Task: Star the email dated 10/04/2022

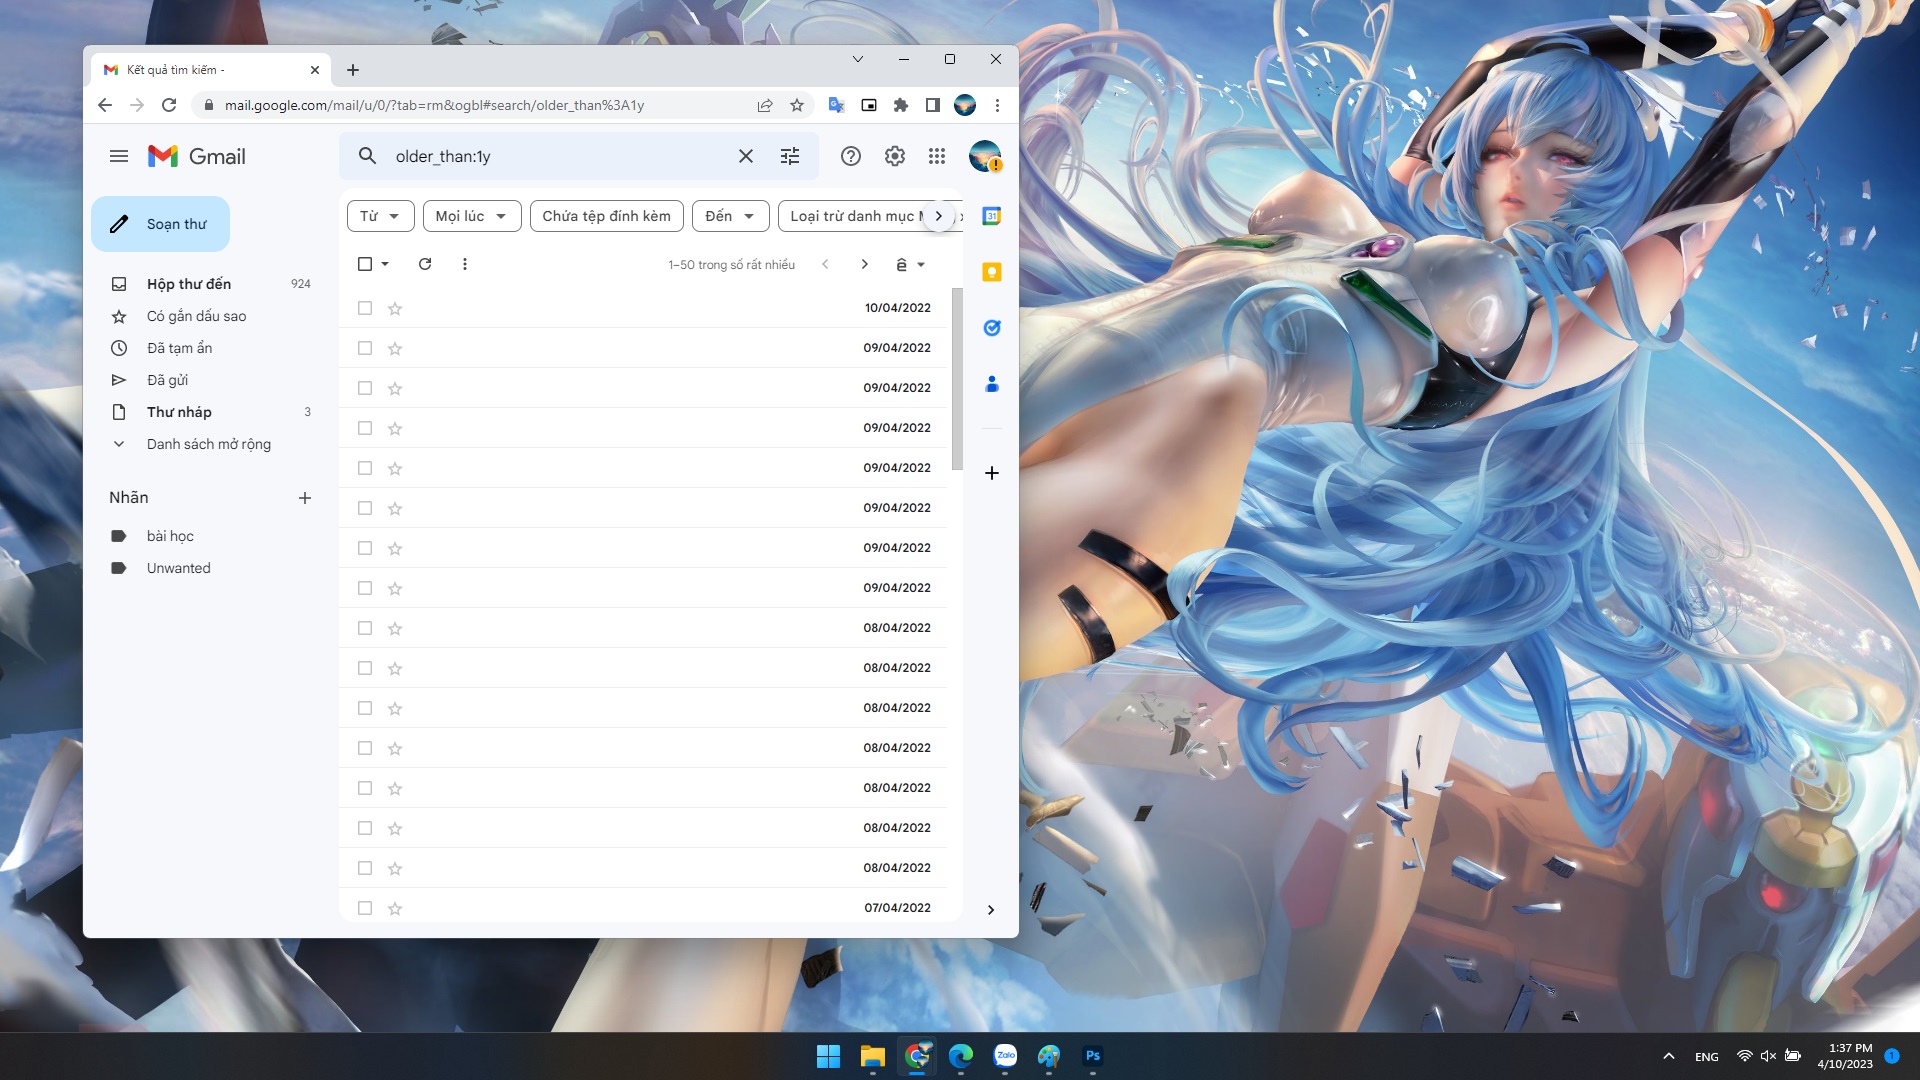Action: (395, 308)
